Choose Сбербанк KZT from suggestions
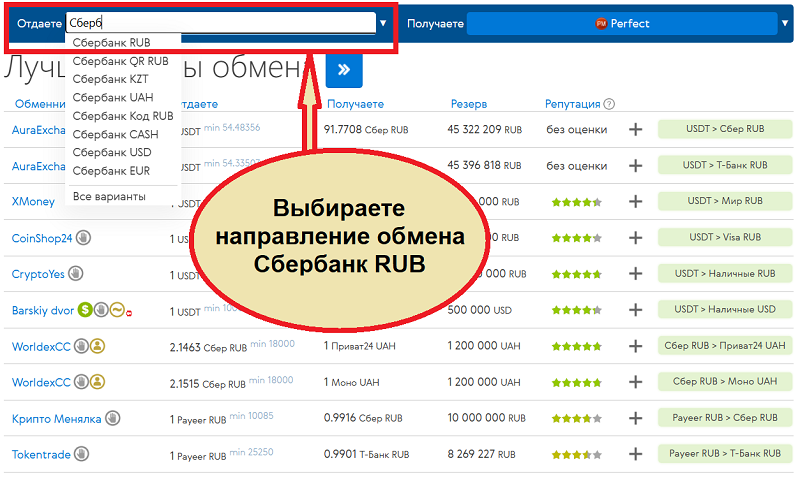 click(x=110, y=80)
